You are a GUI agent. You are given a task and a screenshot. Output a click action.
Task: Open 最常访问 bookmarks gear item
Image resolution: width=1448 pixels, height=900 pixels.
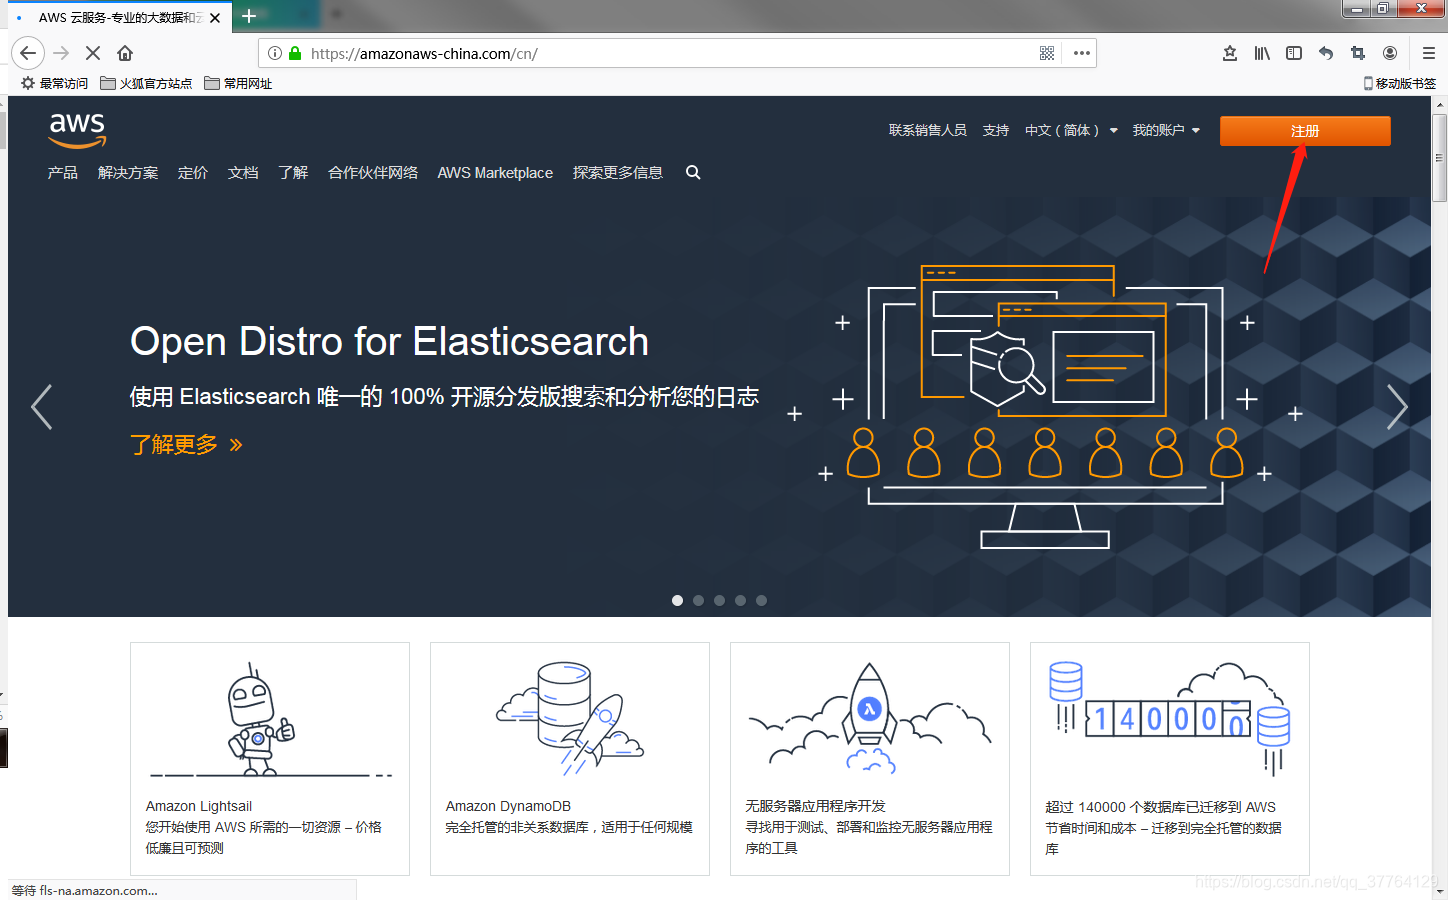(x=54, y=83)
